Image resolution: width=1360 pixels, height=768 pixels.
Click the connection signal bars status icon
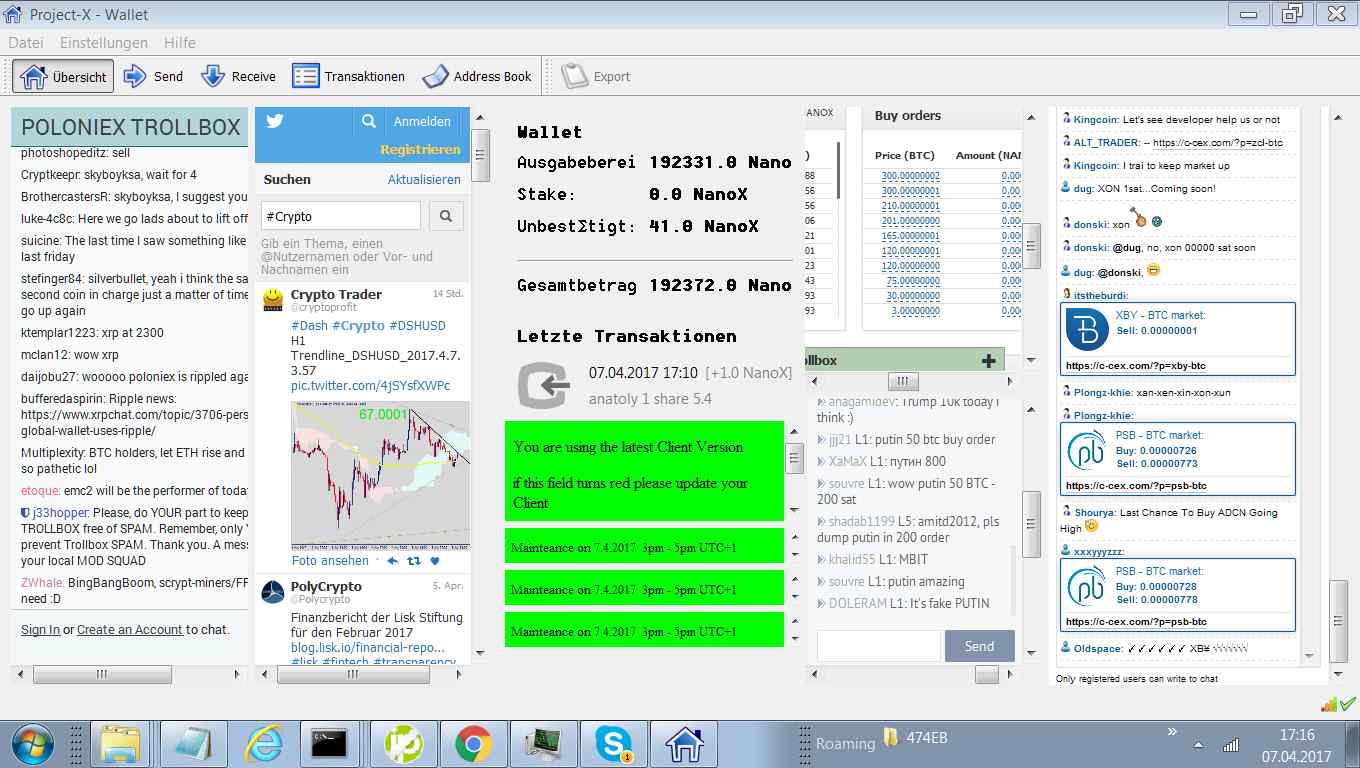[1329, 704]
